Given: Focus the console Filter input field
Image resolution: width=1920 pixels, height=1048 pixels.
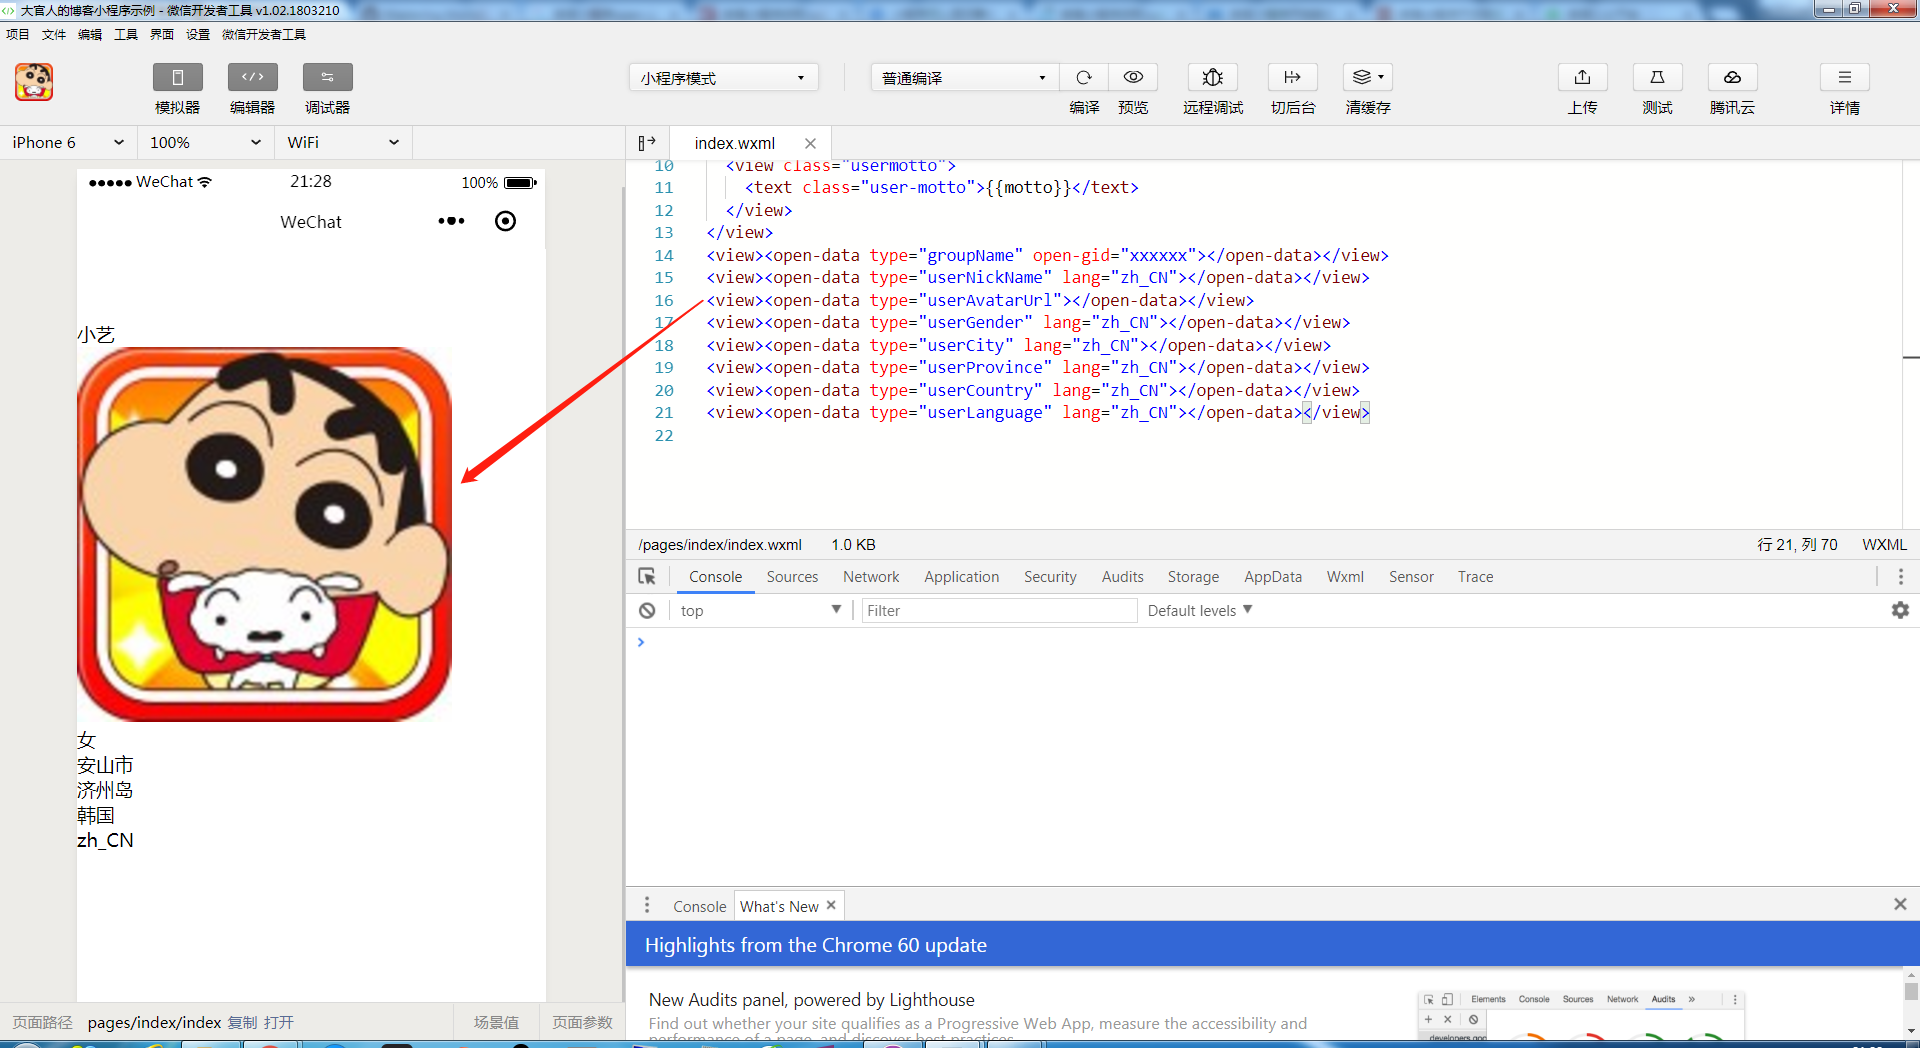Looking at the screenshot, I should [999, 610].
